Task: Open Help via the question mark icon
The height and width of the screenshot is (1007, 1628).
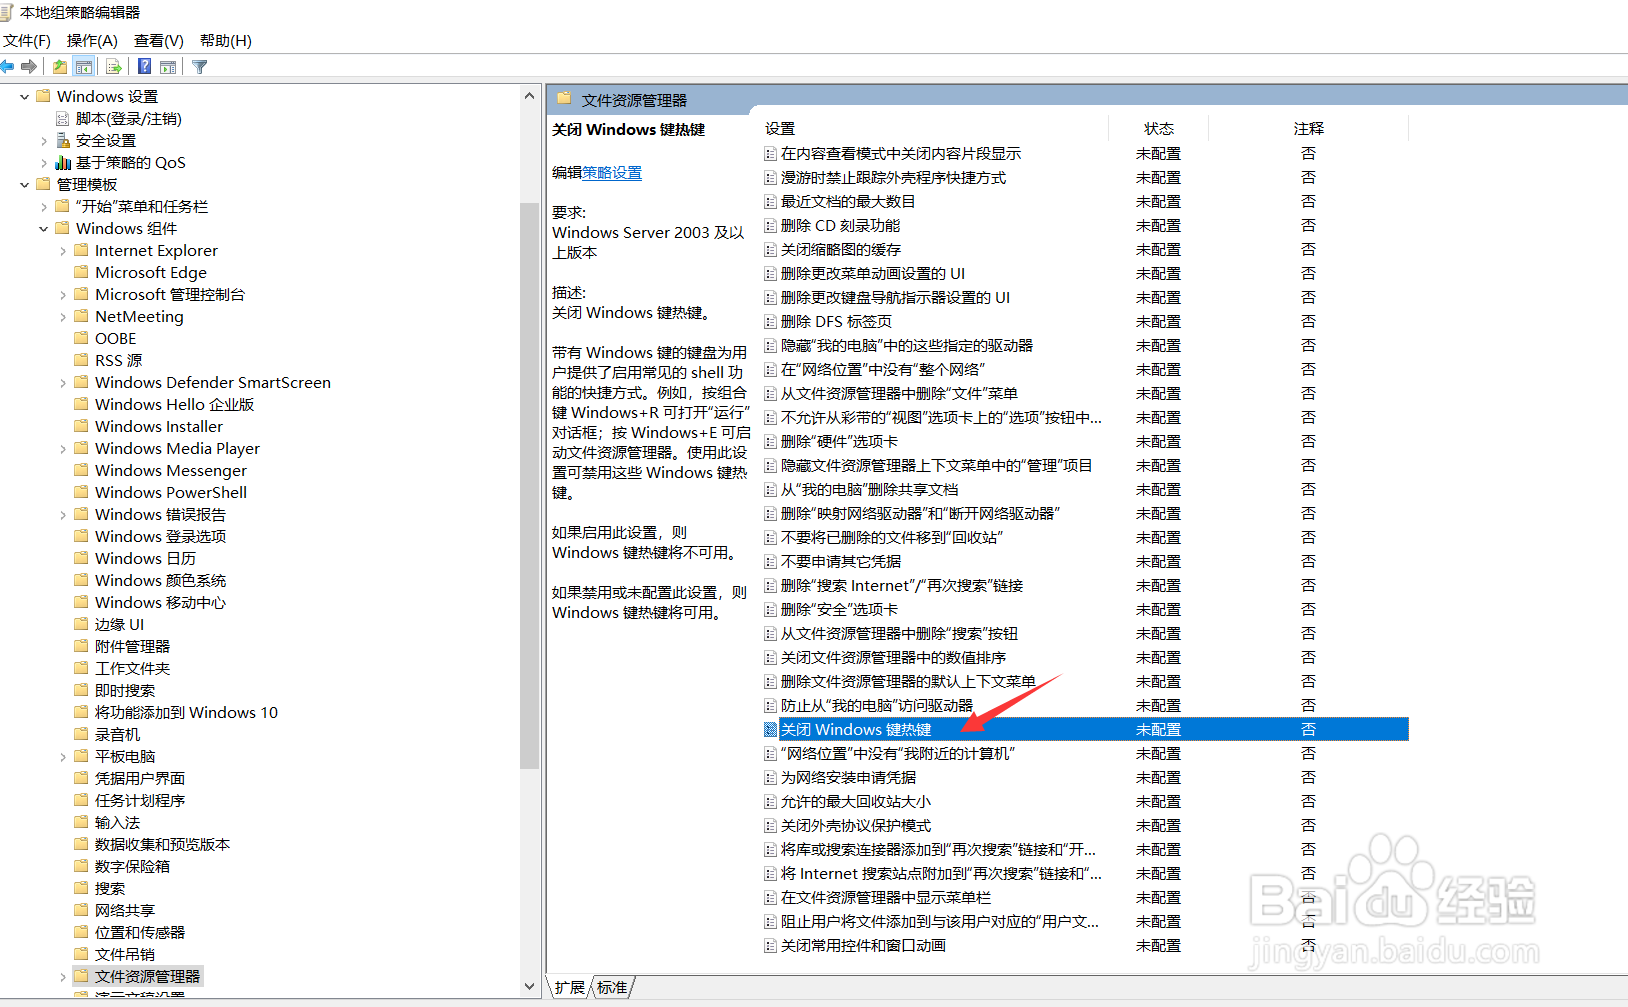Action: point(145,67)
